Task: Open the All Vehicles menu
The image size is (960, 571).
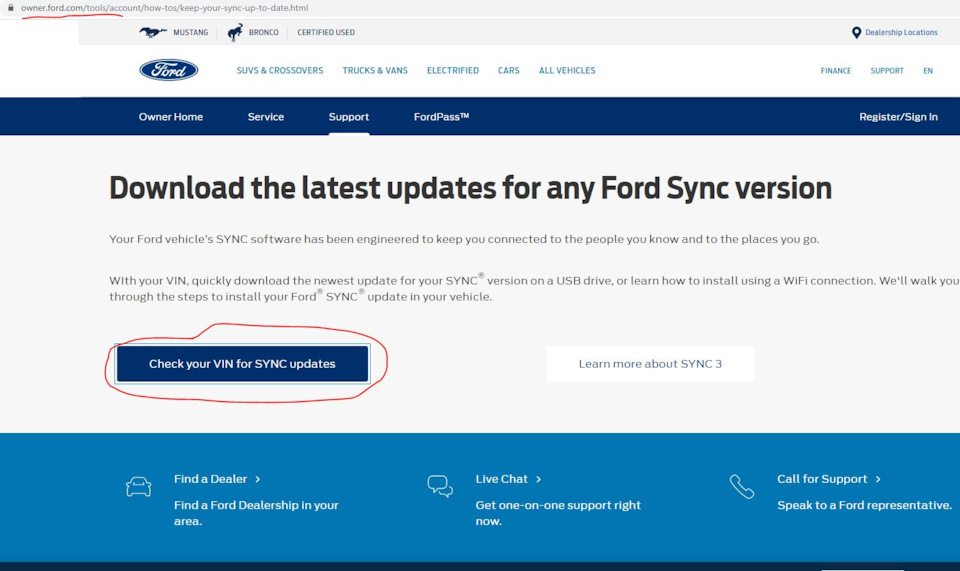Action: [567, 70]
